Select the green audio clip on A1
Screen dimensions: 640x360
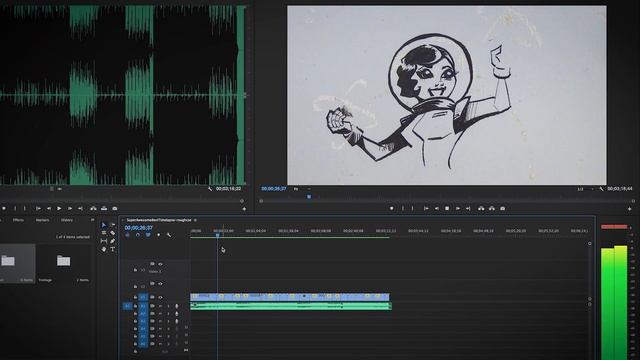coord(291,306)
